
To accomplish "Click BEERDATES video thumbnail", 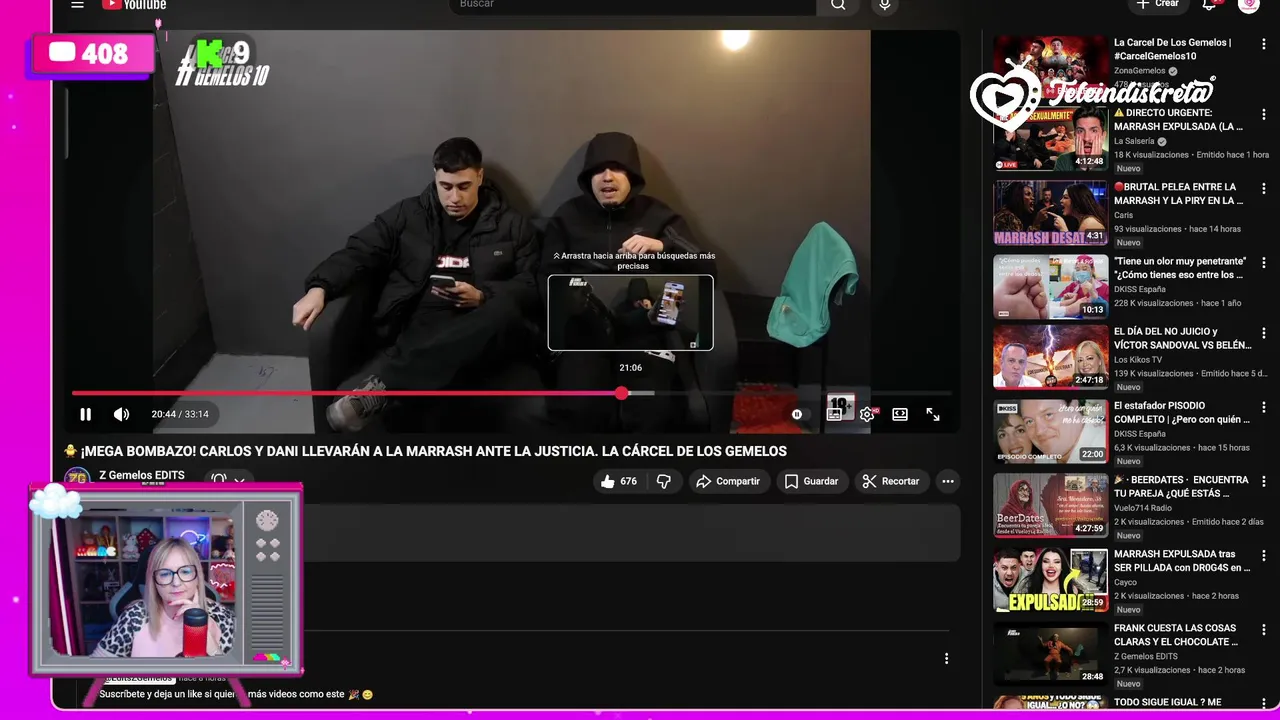I will point(1050,505).
